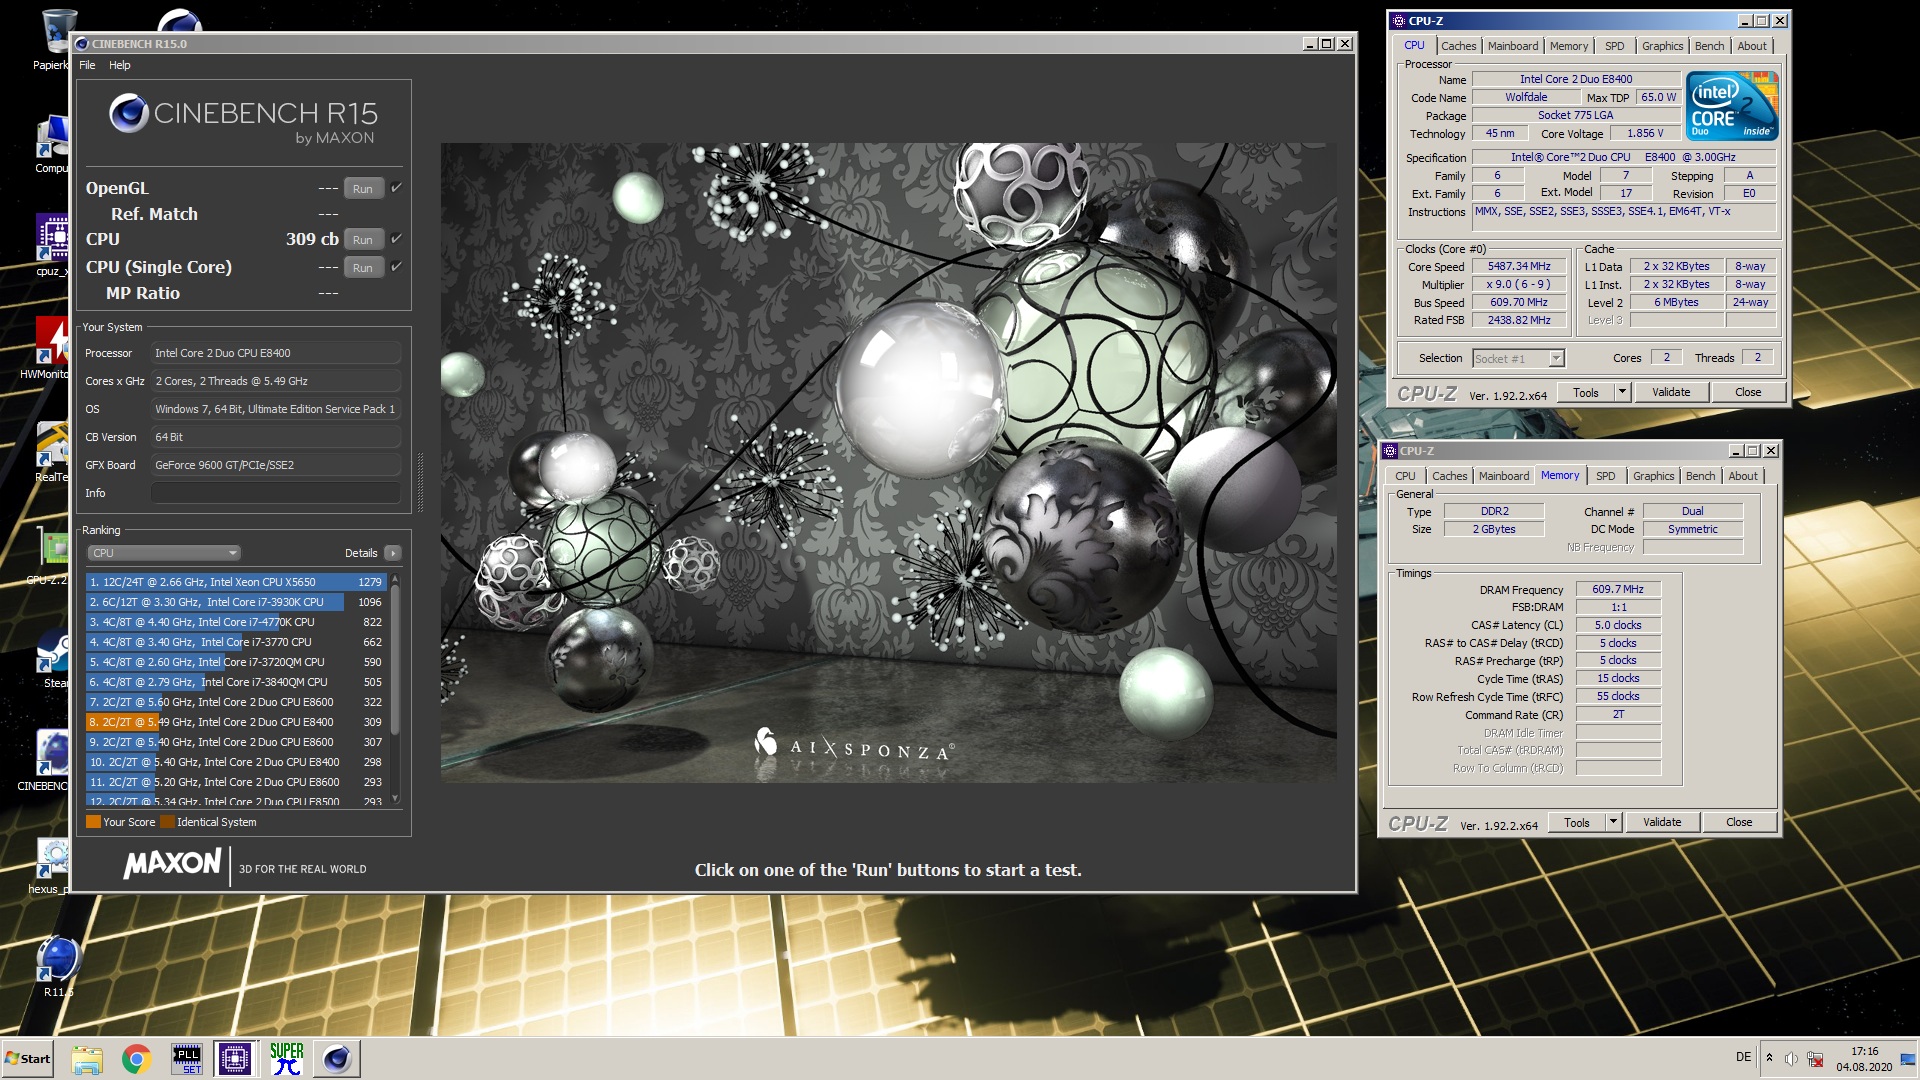
Task: Click the SetFSB PLL taskbar icon
Action: coord(187,1059)
